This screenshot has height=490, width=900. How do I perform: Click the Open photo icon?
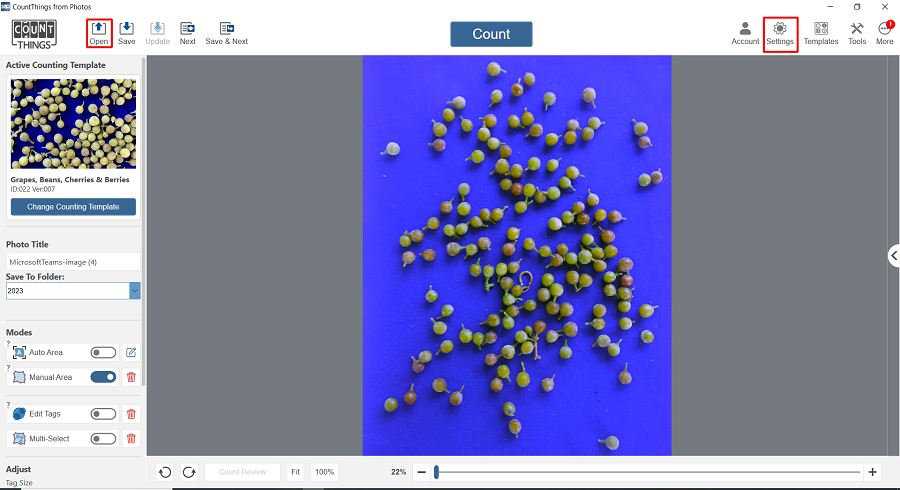(98, 29)
